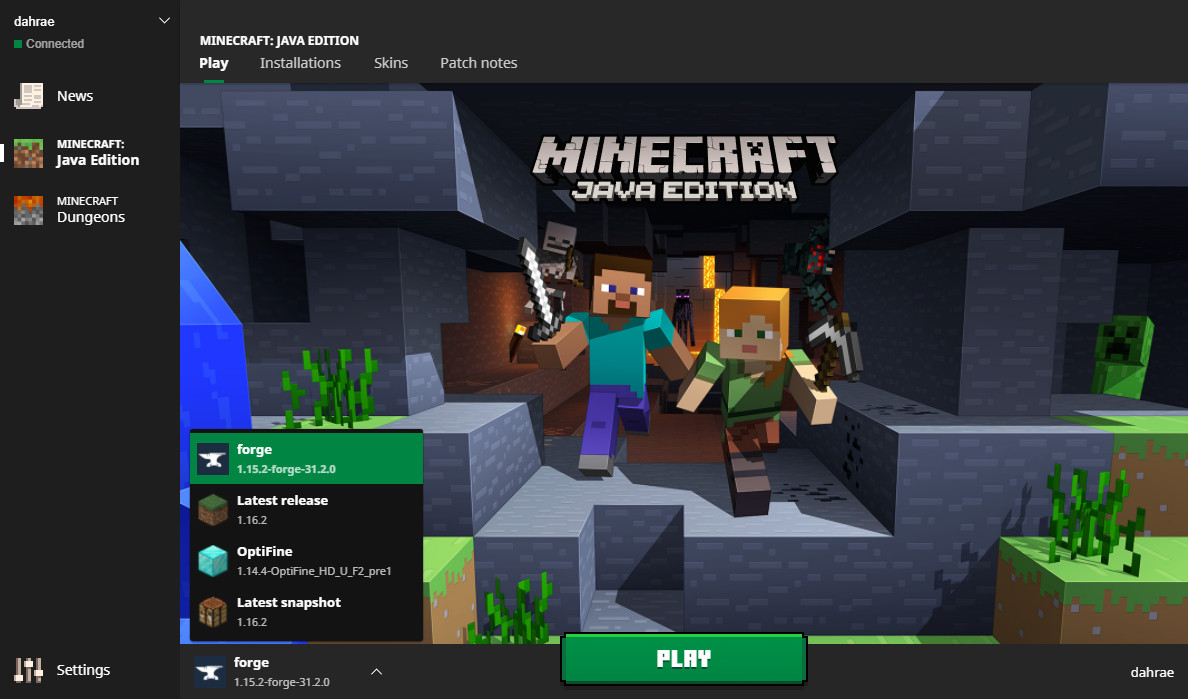Viewport: 1188px width, 699px height.
Task: Select the forge anvil icon in the version list
Action: pyautogui.click(x=209, y=457)
